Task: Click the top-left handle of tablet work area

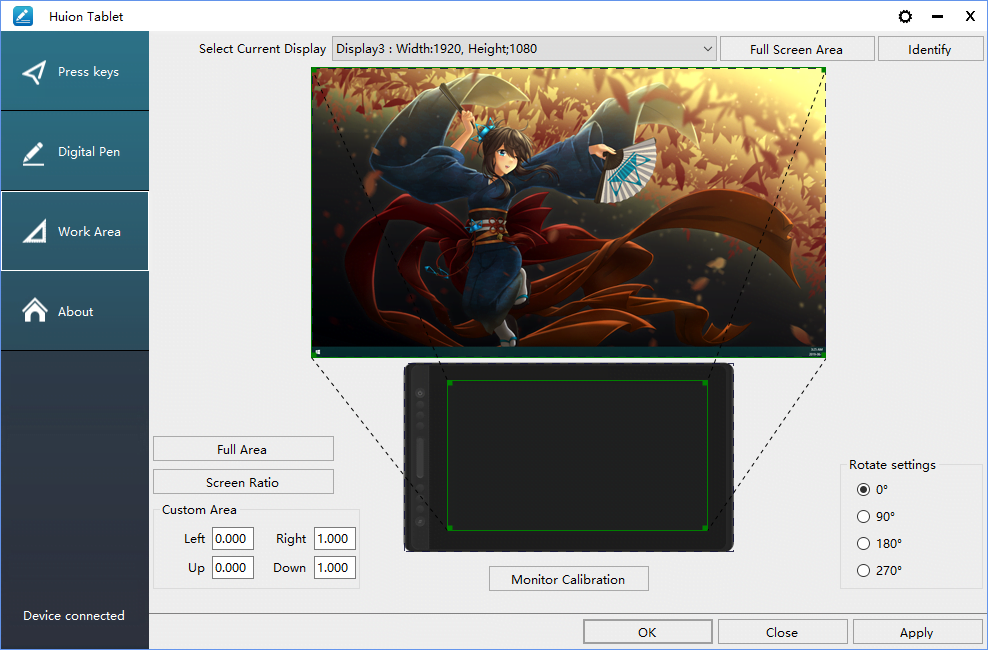Action: click(450, 382)
